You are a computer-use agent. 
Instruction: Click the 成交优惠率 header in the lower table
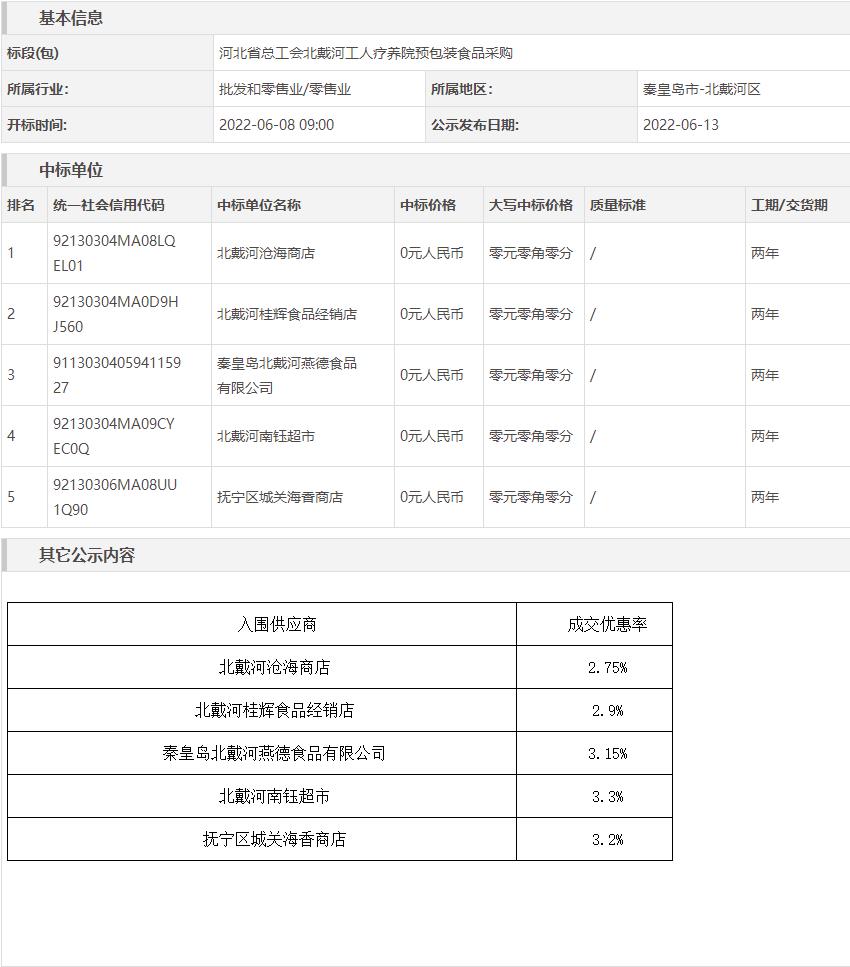pos(607,624)
